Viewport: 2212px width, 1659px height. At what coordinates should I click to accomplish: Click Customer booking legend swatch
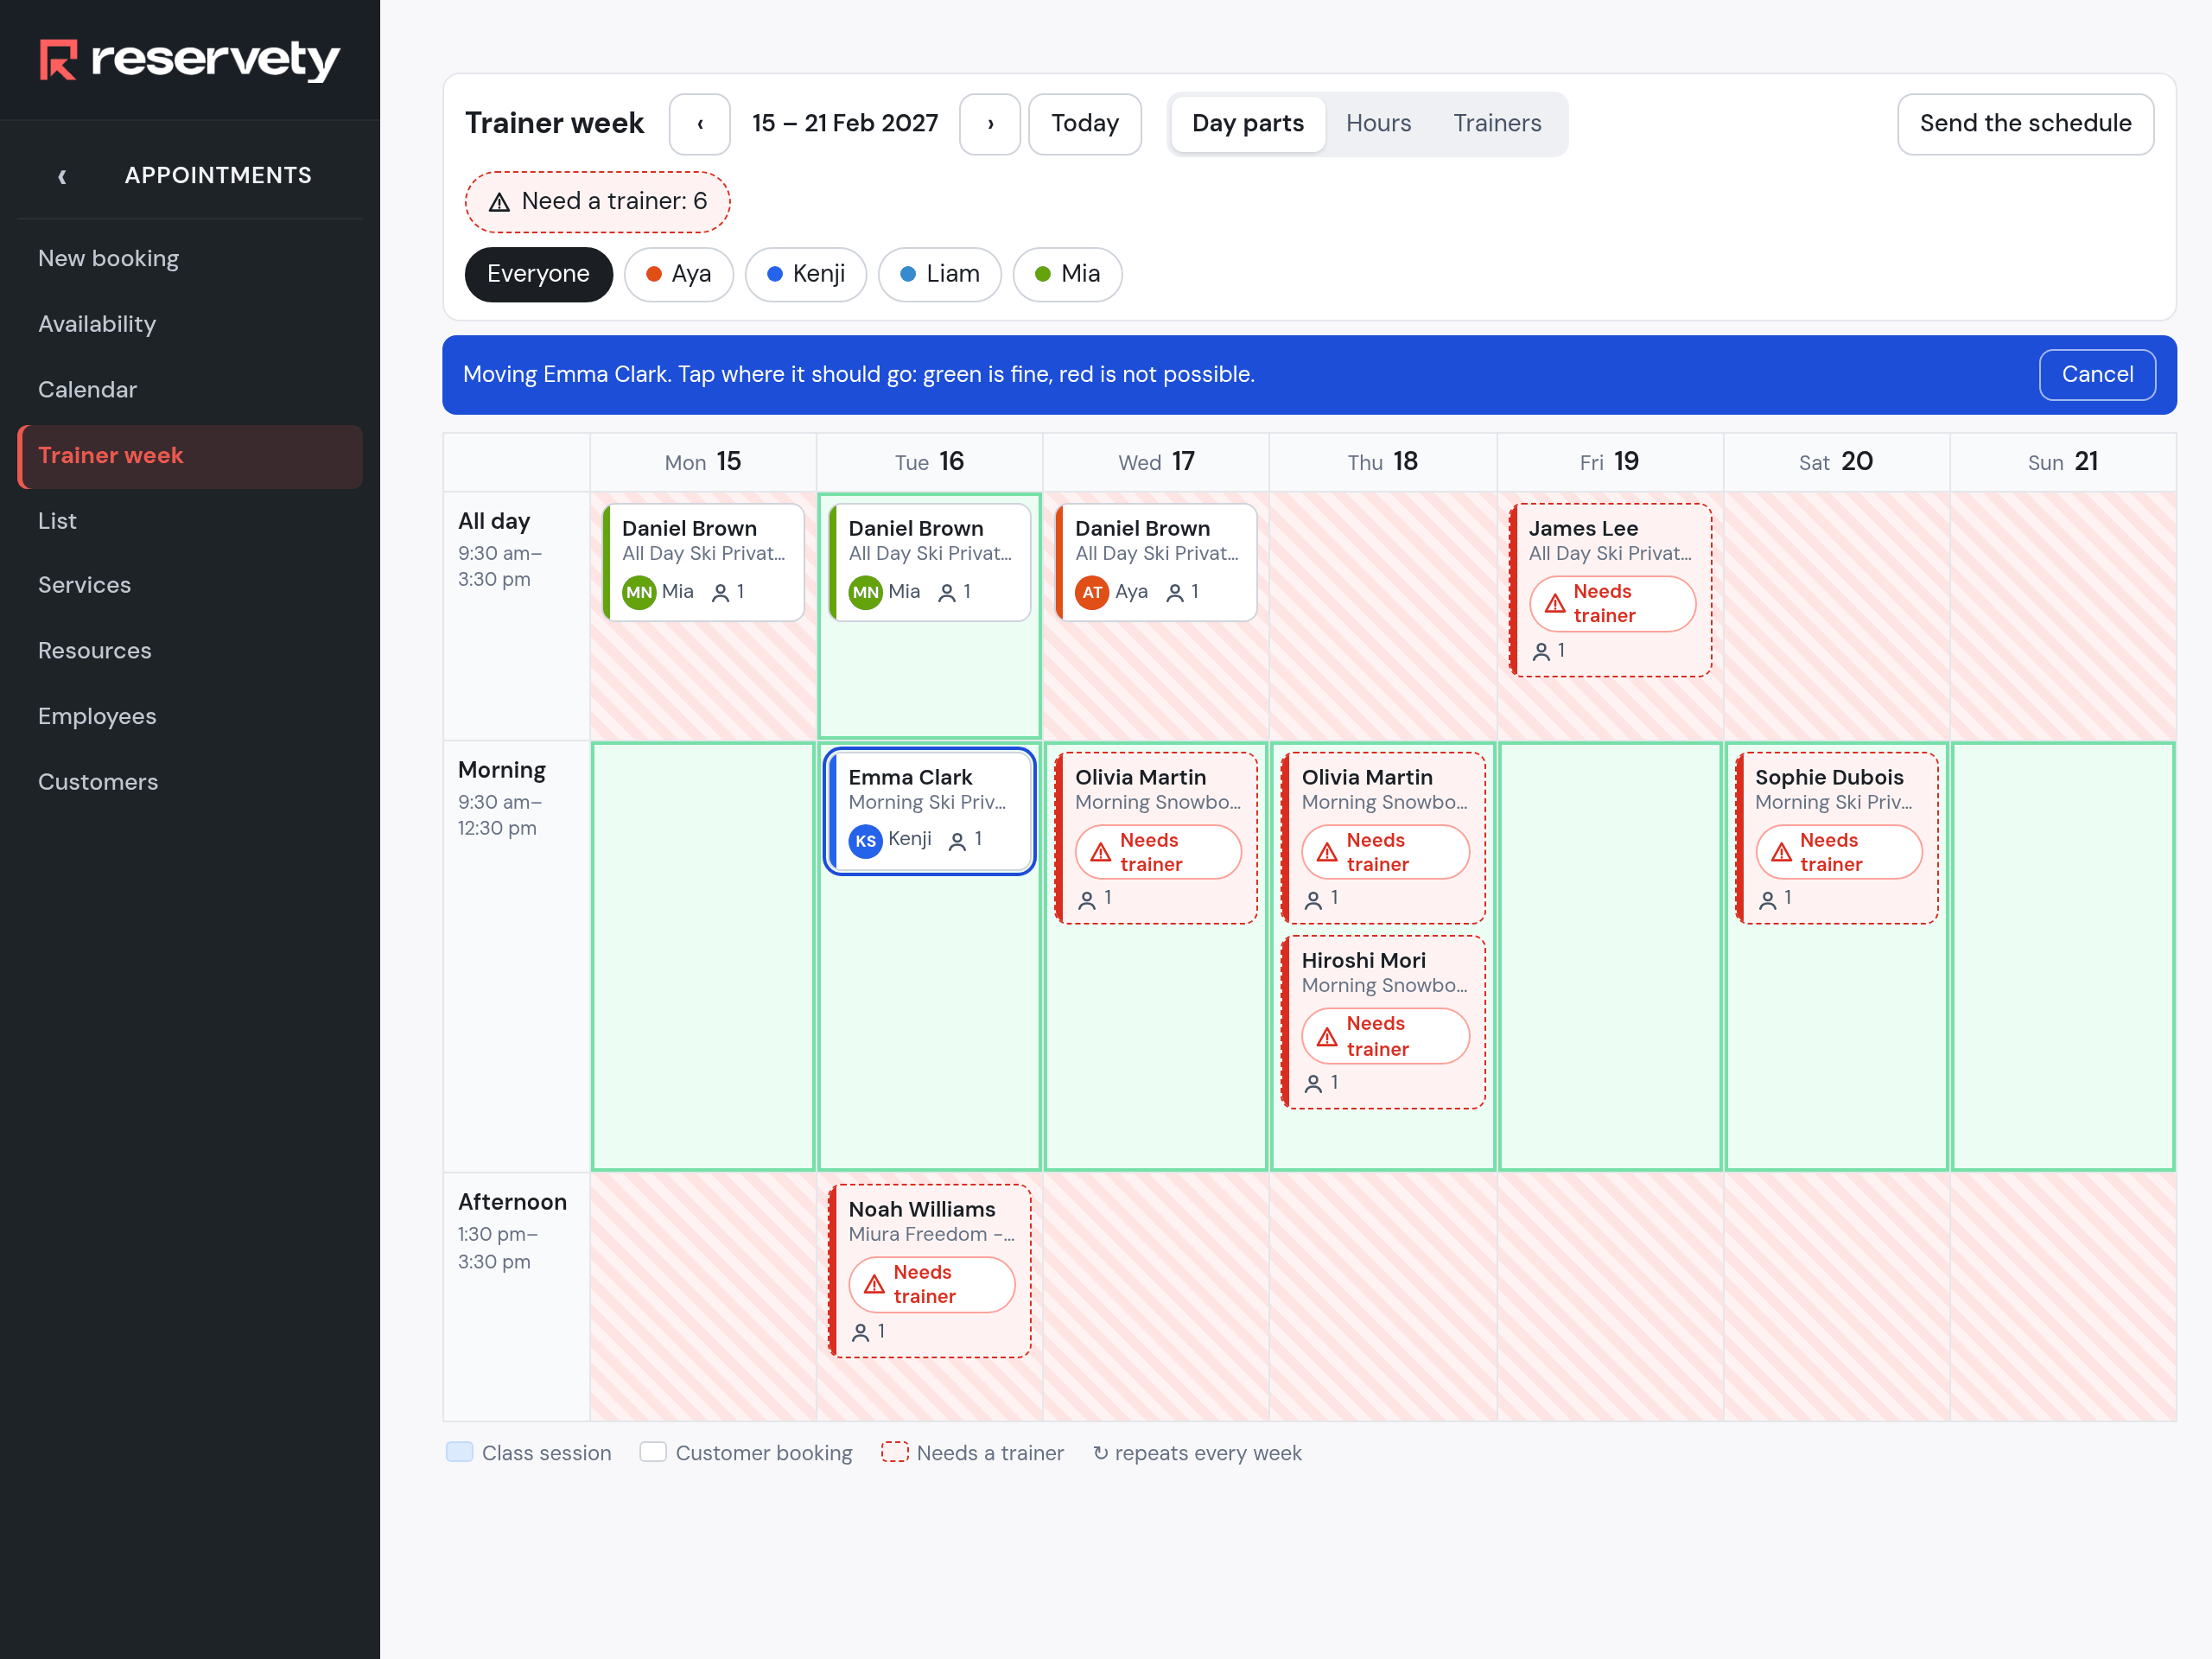653,1452
